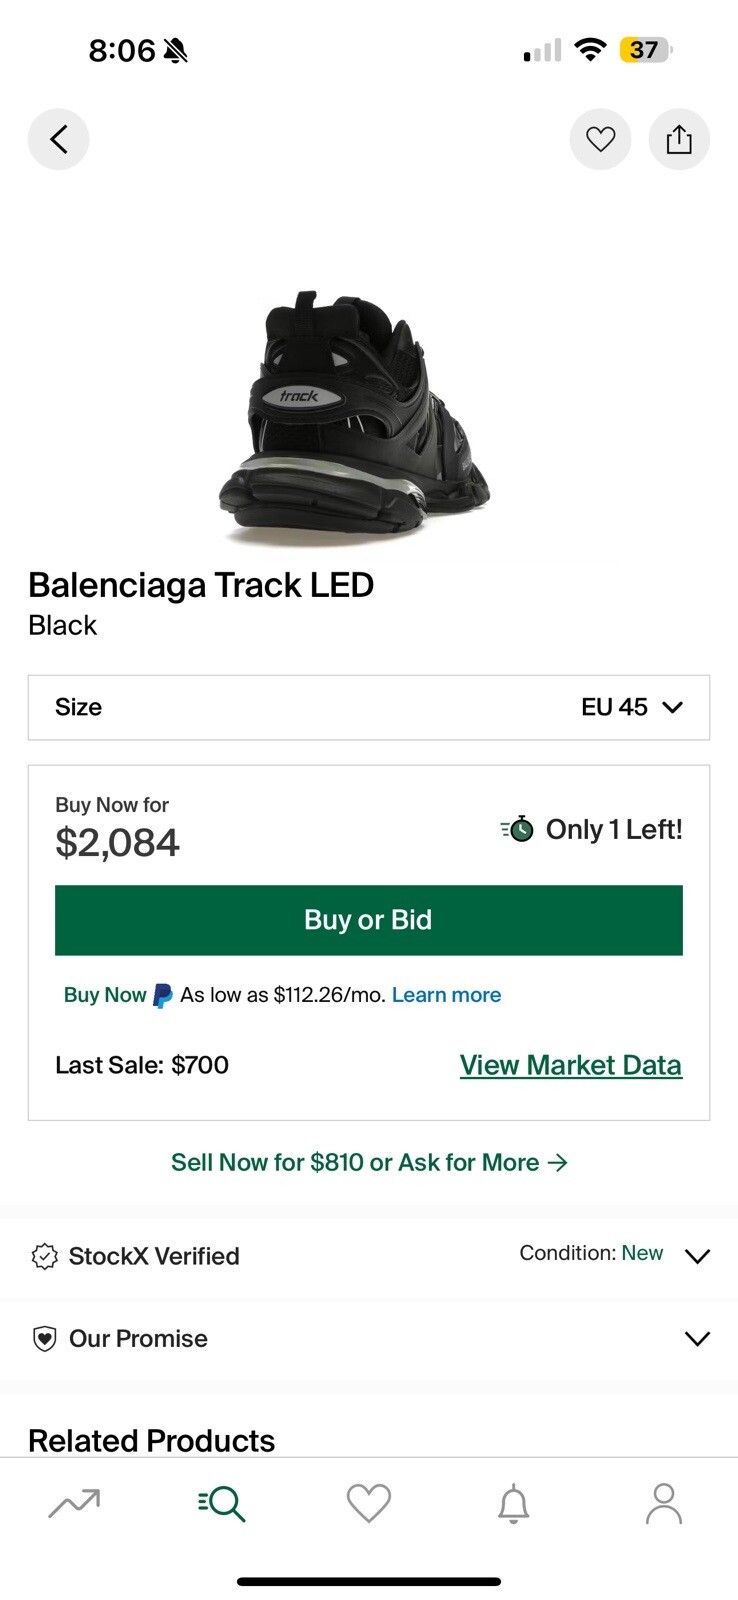Tap the PayPal logo next to Buy Now

click(x=162, y=994)
